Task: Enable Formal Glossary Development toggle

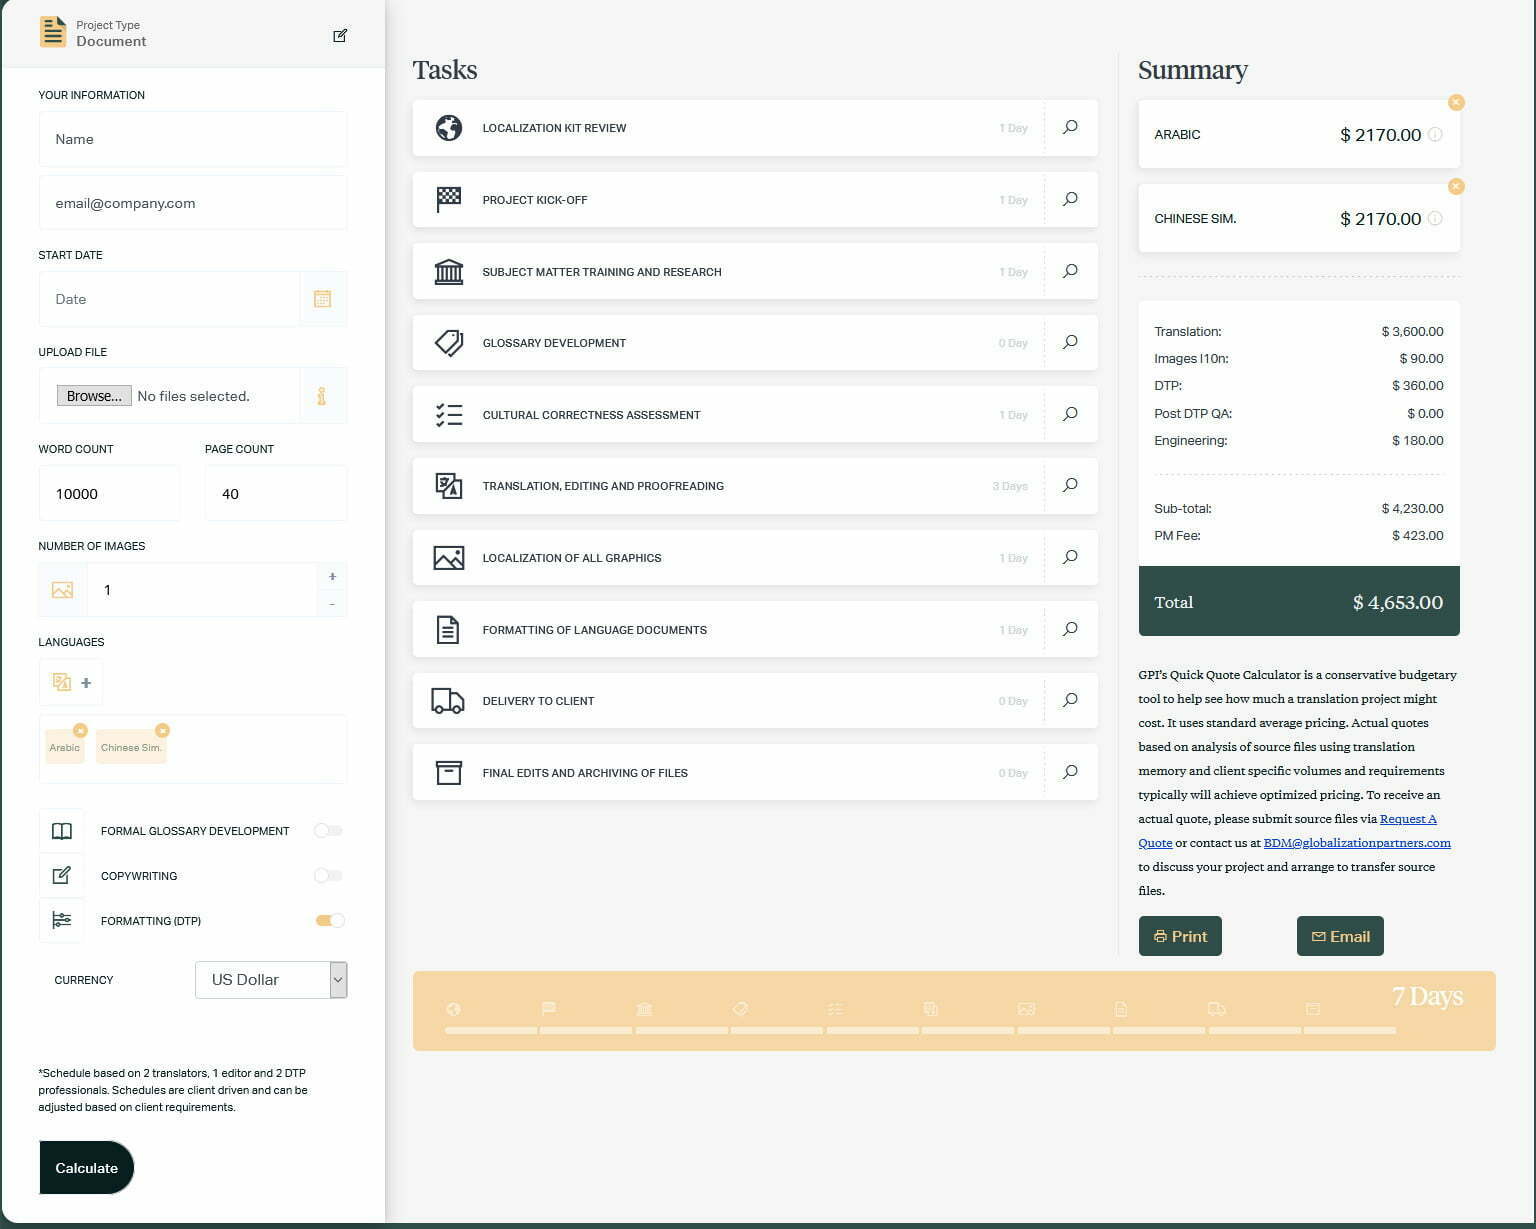Action: tap(328, 831)
